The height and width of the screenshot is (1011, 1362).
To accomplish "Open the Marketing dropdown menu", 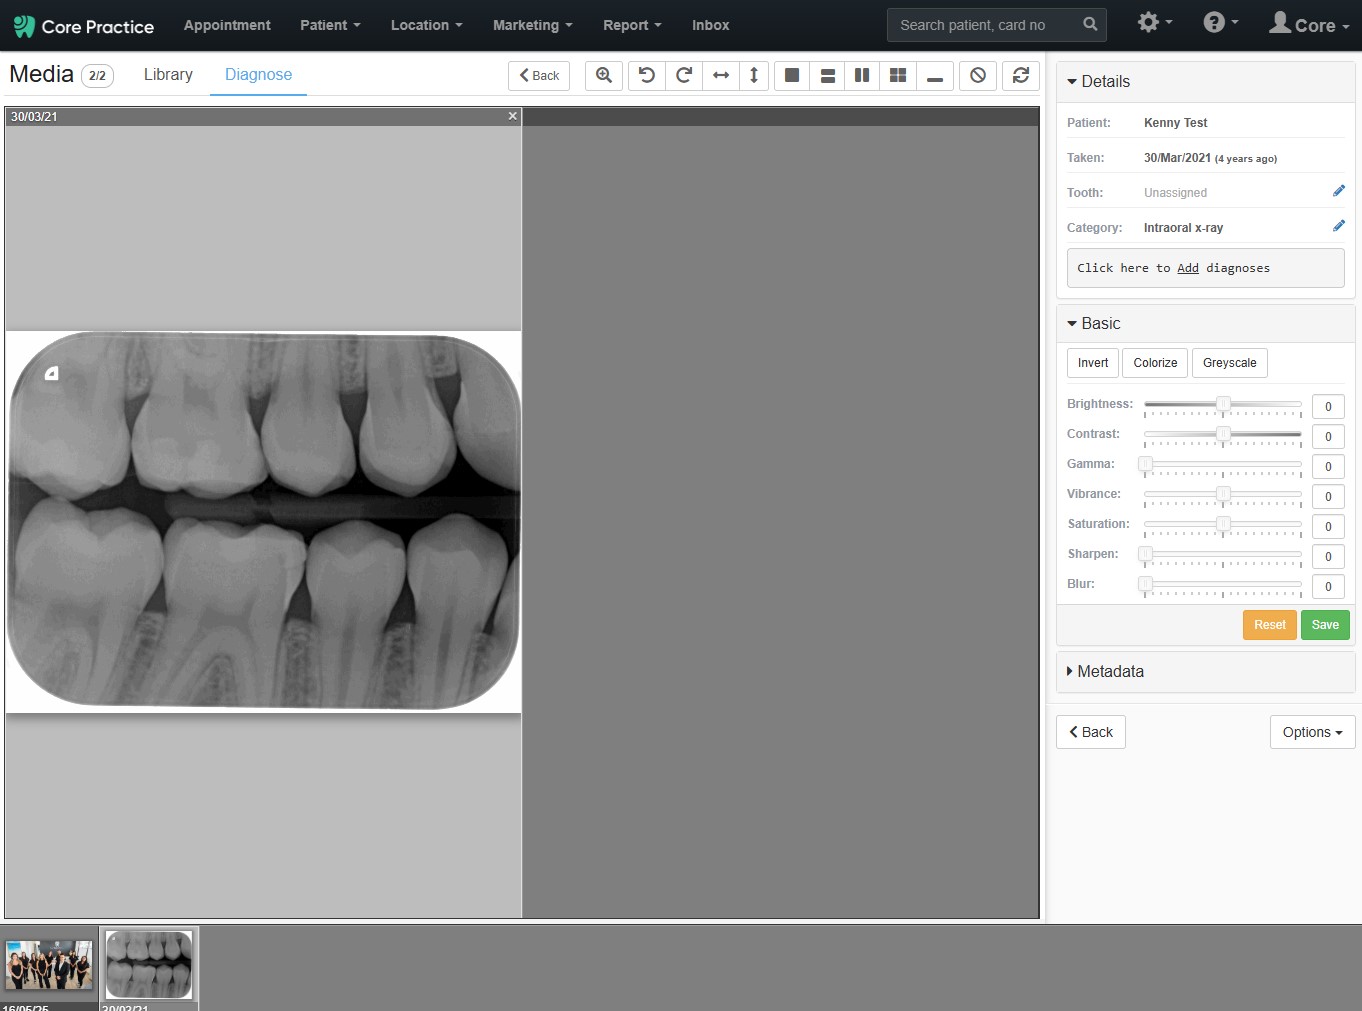I will tap(532, 25).
